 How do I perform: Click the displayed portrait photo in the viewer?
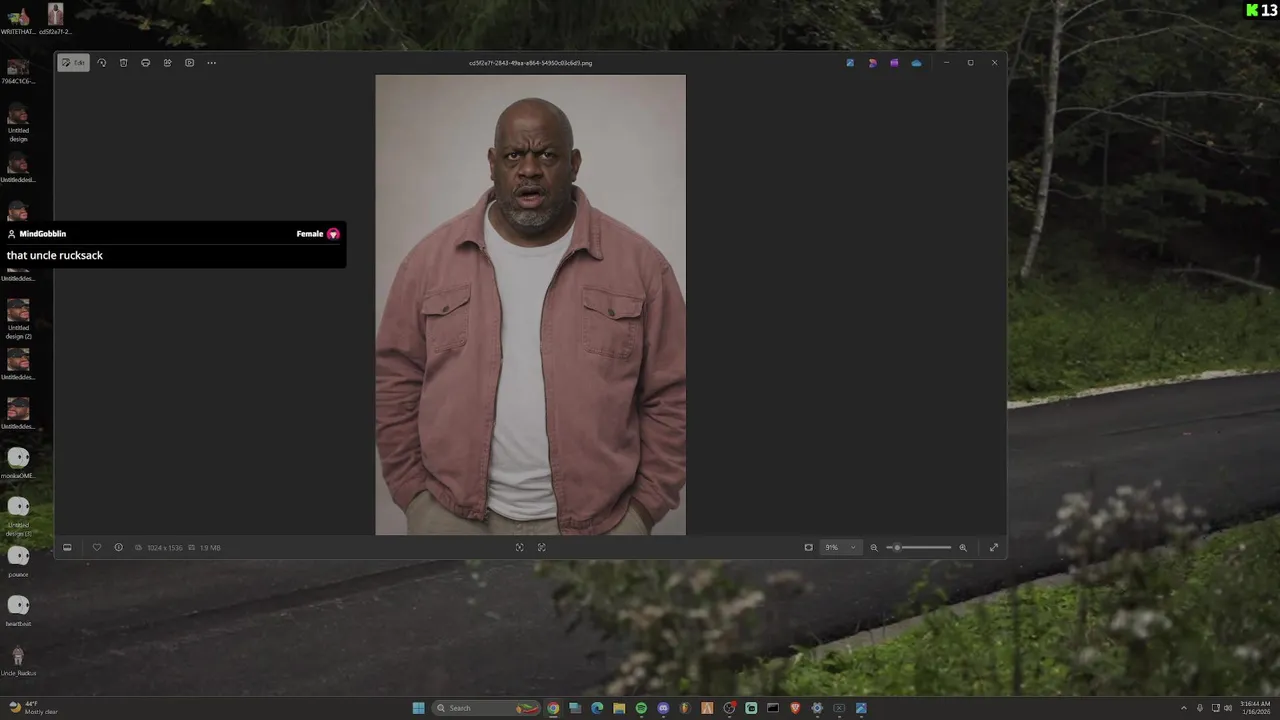pos(531,305)
